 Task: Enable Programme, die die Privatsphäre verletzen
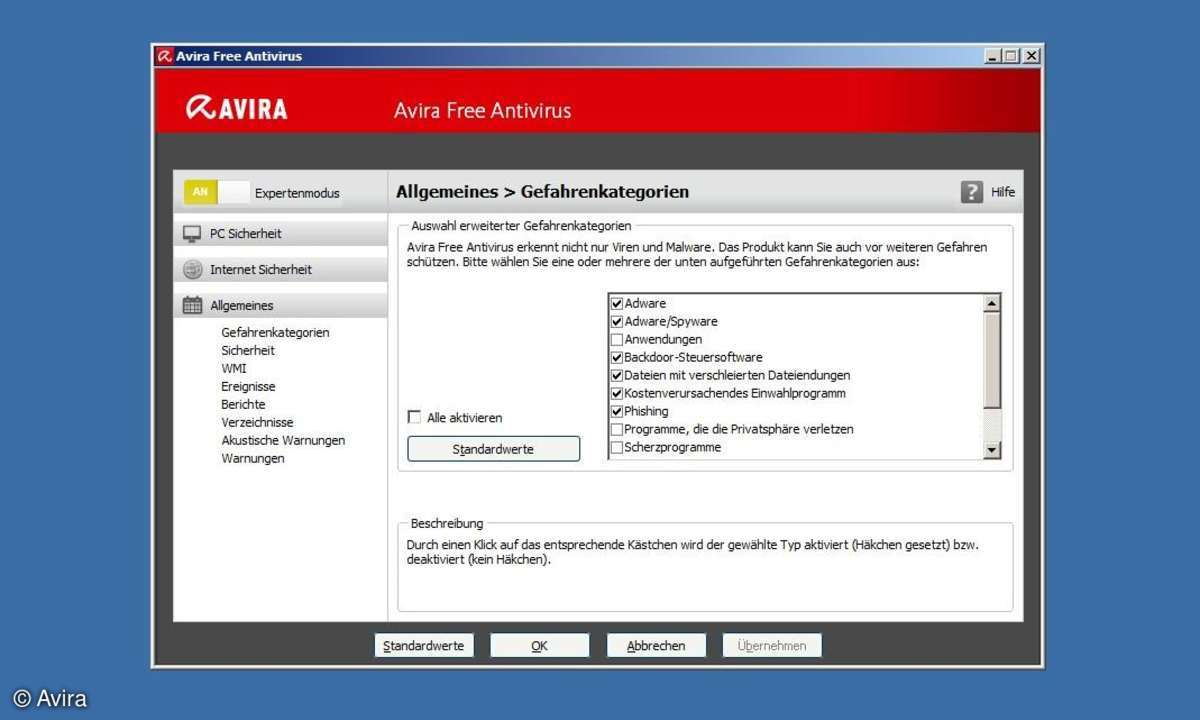pyautogui.click(x=617, y=429)
